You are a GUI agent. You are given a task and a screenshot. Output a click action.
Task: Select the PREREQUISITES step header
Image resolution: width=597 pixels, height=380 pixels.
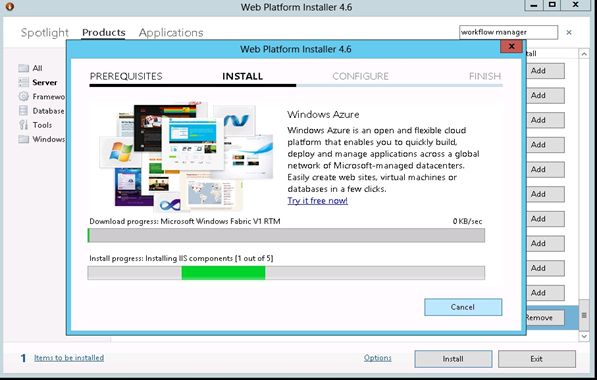point(126,76)
